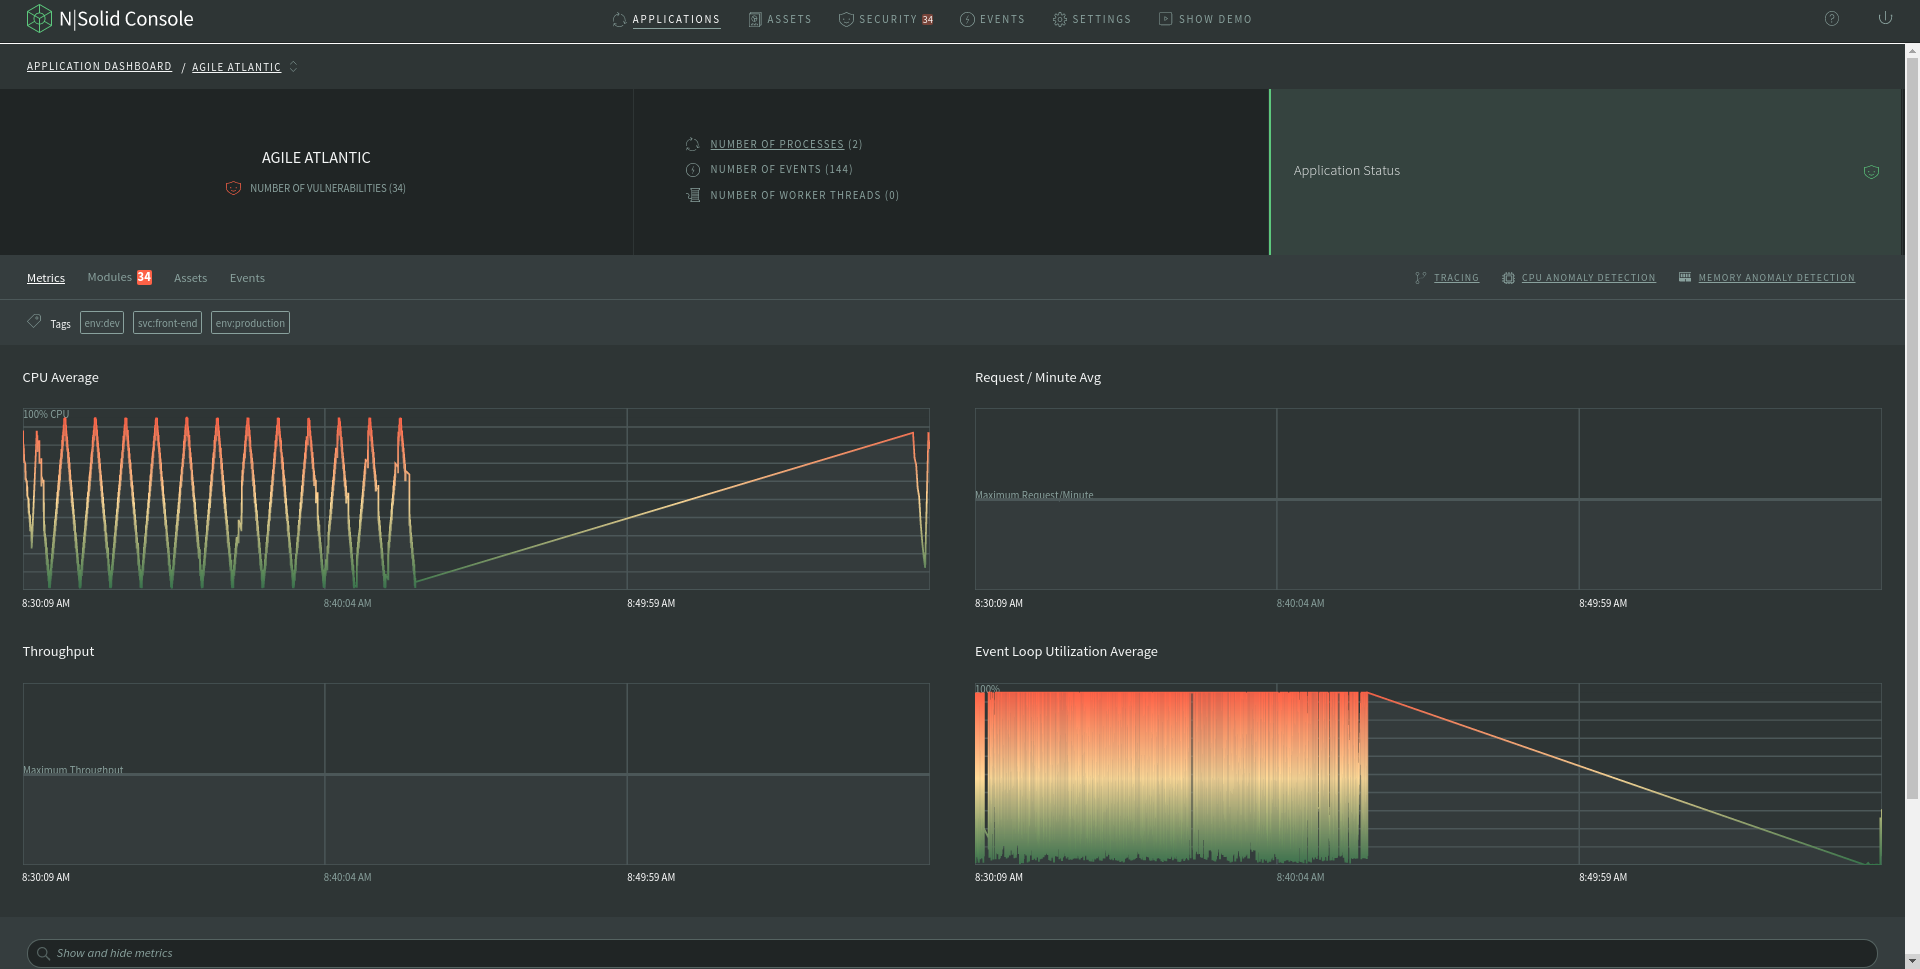Click the power/logout icon
Image resolution: width=1920 pixels, height=969 pixels.
point(1885,18)
